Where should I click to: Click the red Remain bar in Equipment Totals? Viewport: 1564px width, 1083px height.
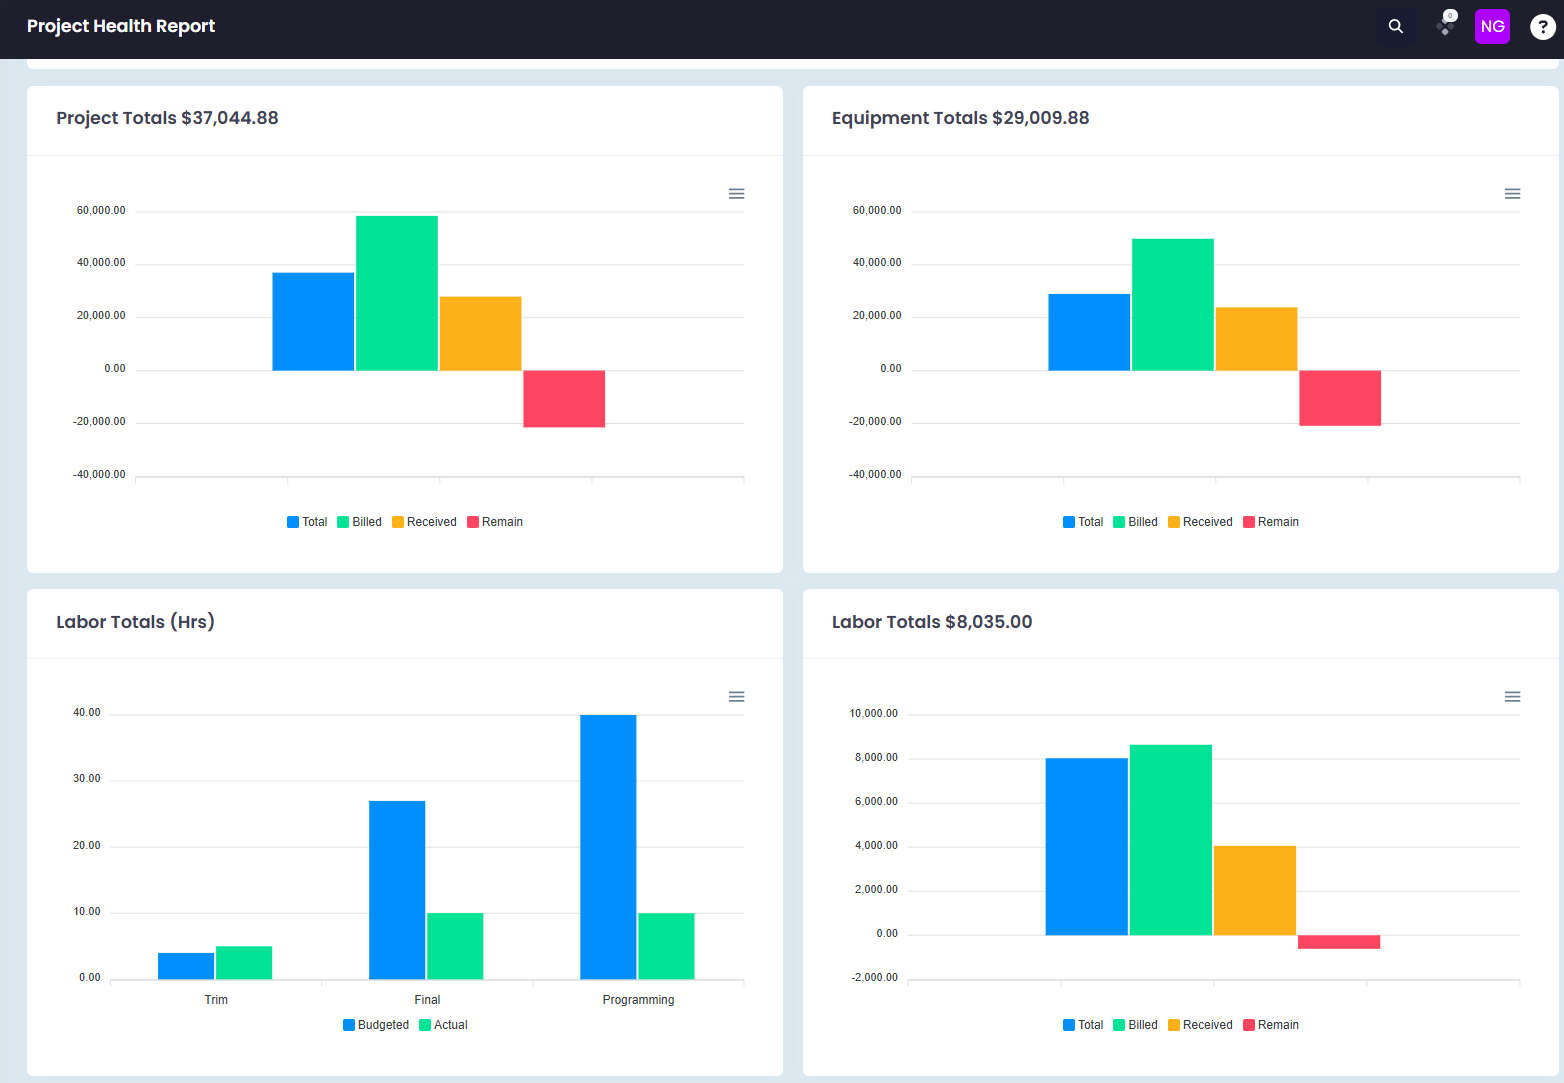(x=1340, y=398)
